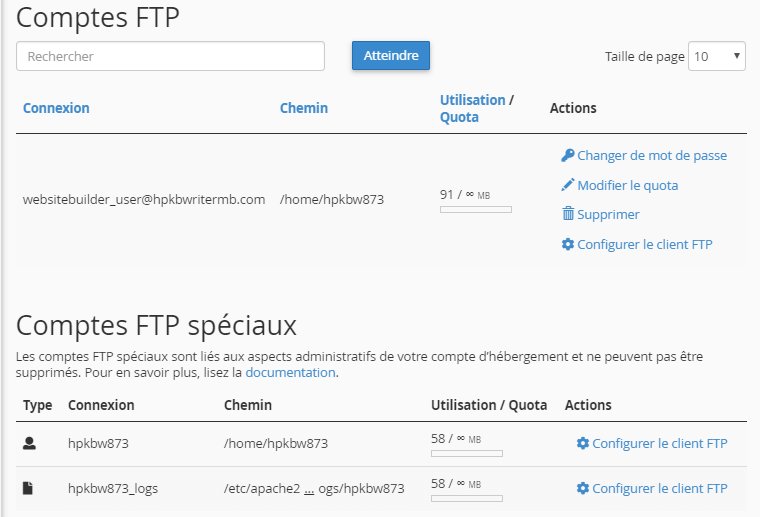Click the Atteindre search button
This screenshot has width=773, height=517.
click(391, 56)
